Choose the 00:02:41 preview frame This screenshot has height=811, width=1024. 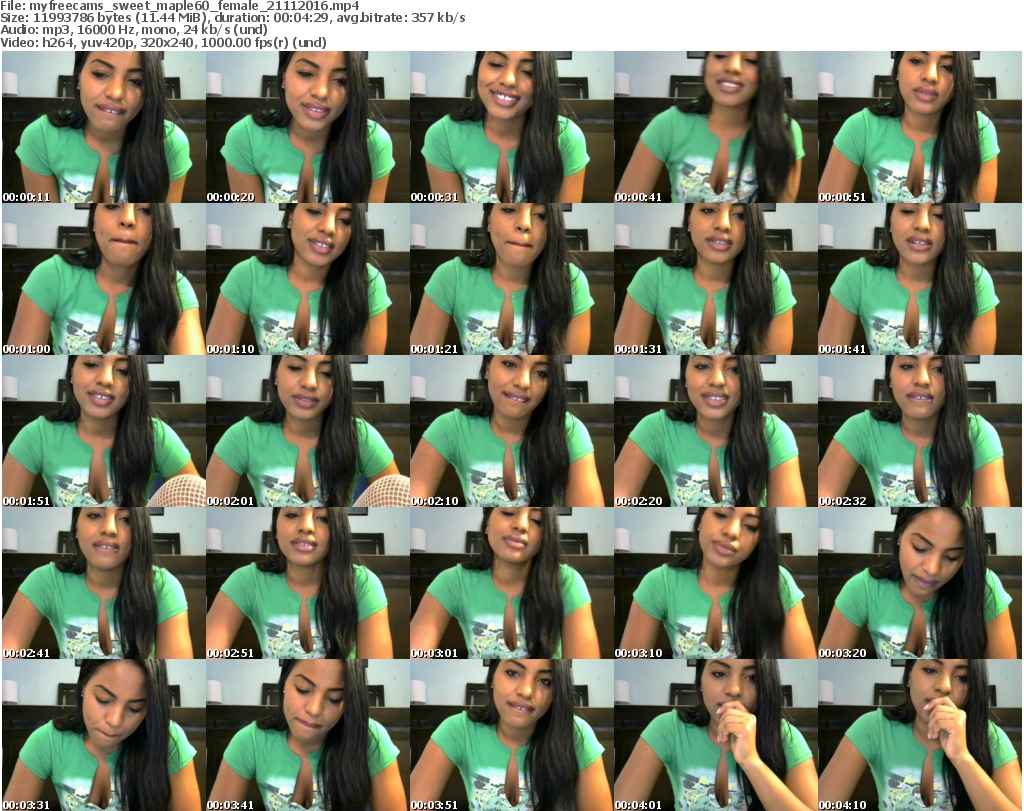click(x=104, y=584)
